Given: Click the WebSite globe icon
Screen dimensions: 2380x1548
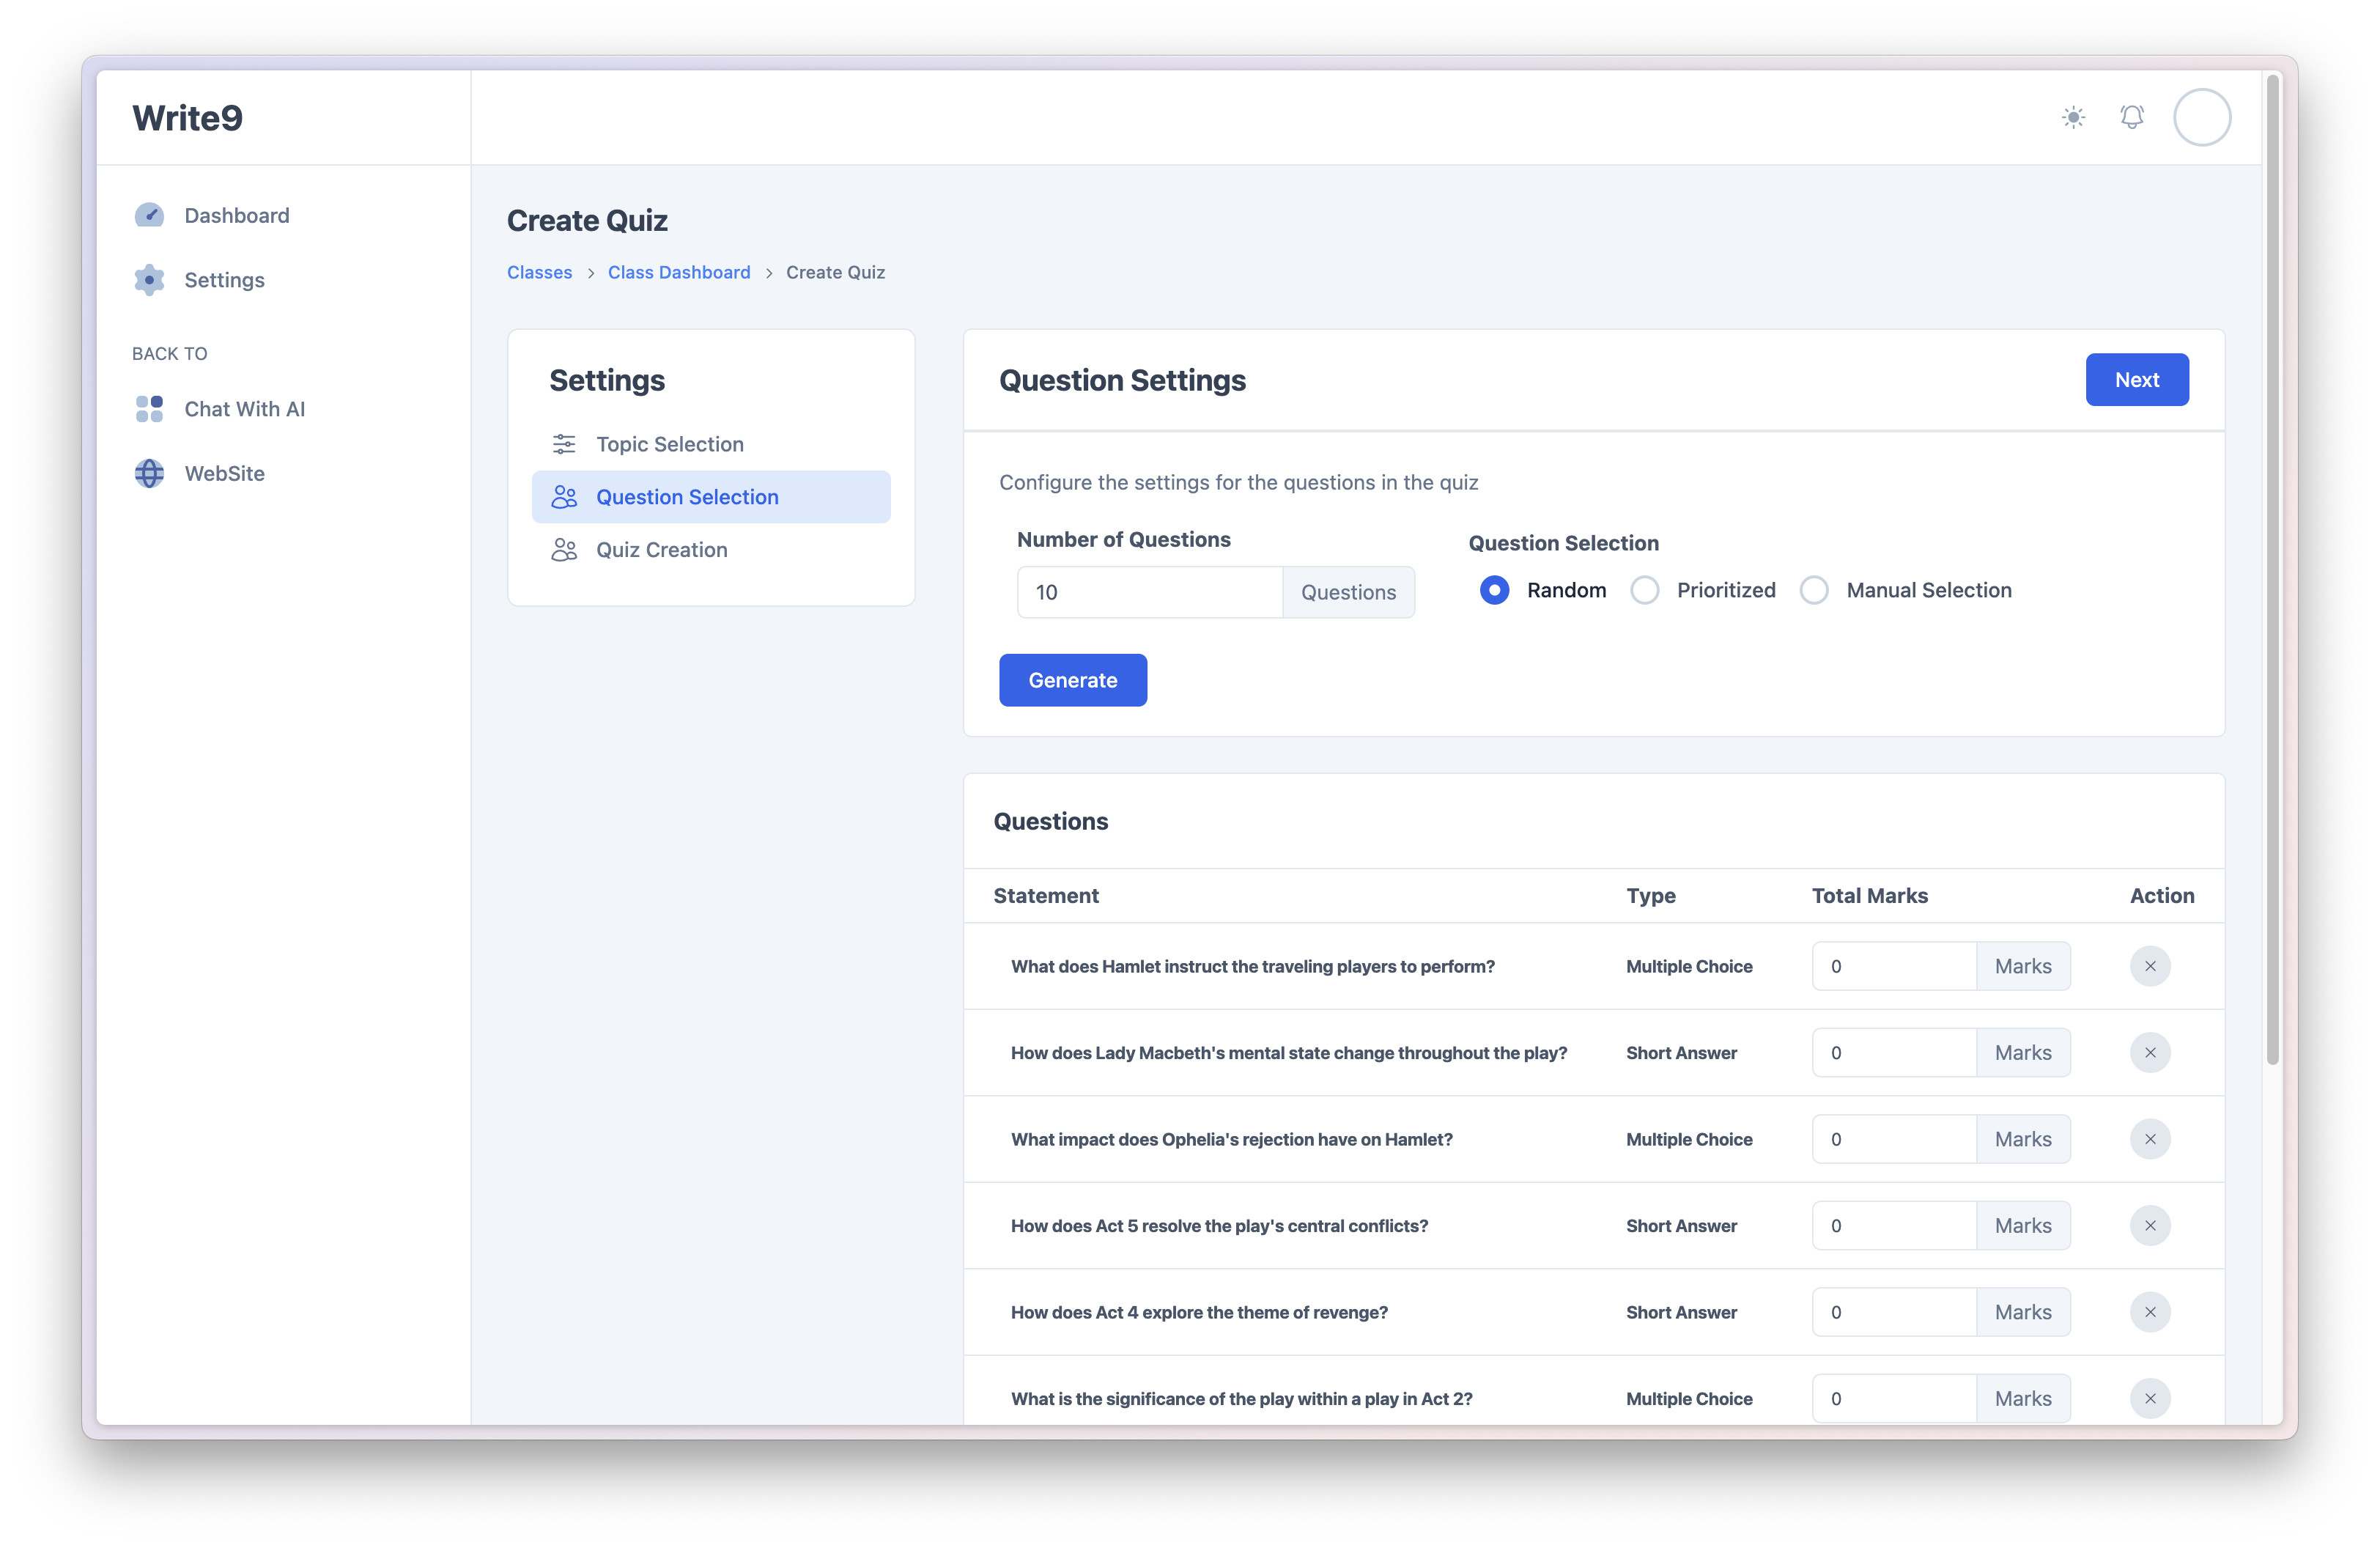Looking at the screenshot, I should (149, 473).
